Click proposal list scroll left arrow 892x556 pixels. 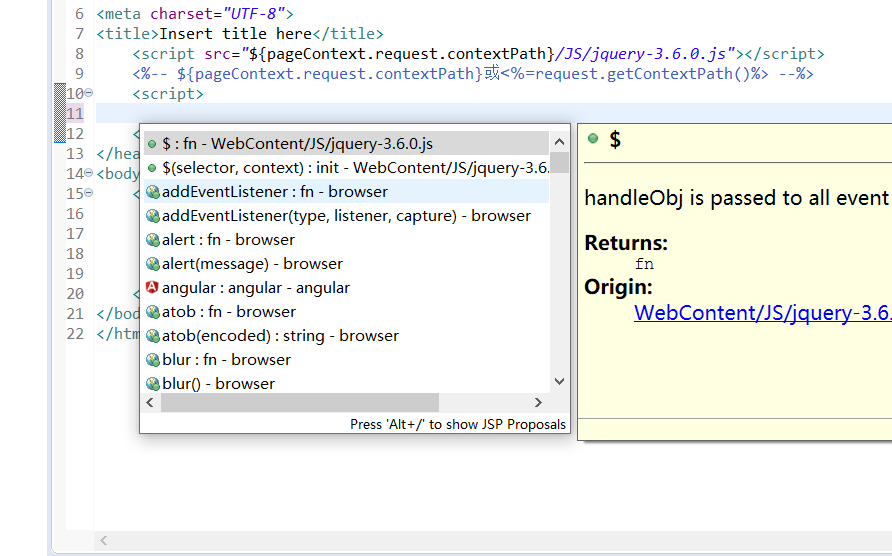pos(150,402)
